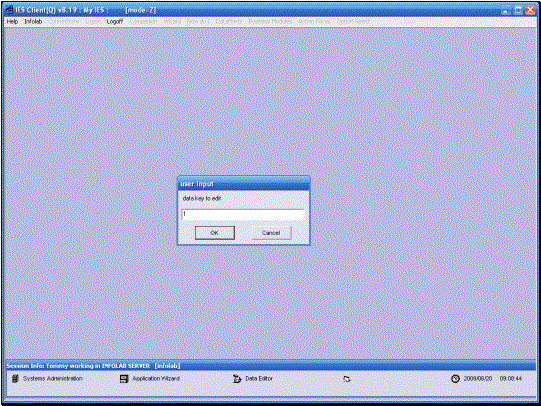Click the greyed Connections menu
The image size is (541, 406).
[64, 21]
